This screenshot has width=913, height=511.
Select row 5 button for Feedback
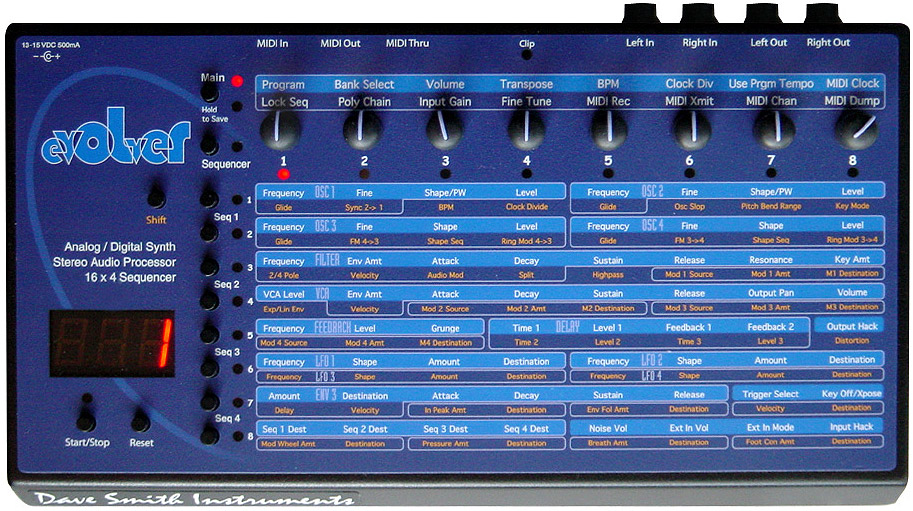(x=209, y=335)
